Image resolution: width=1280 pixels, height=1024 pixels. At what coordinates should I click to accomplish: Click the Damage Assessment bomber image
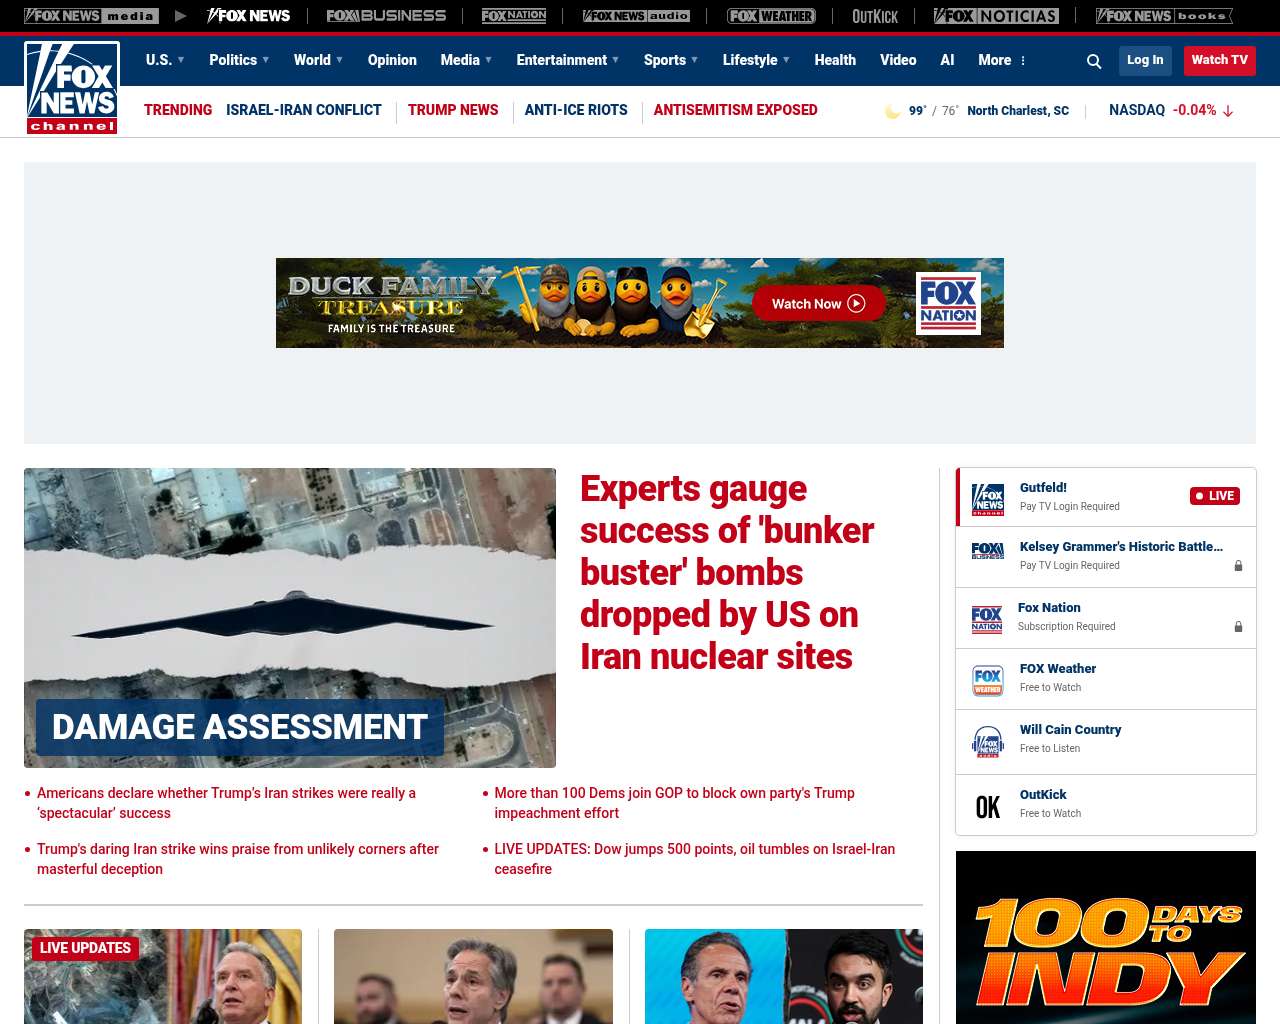pos(290,618)
